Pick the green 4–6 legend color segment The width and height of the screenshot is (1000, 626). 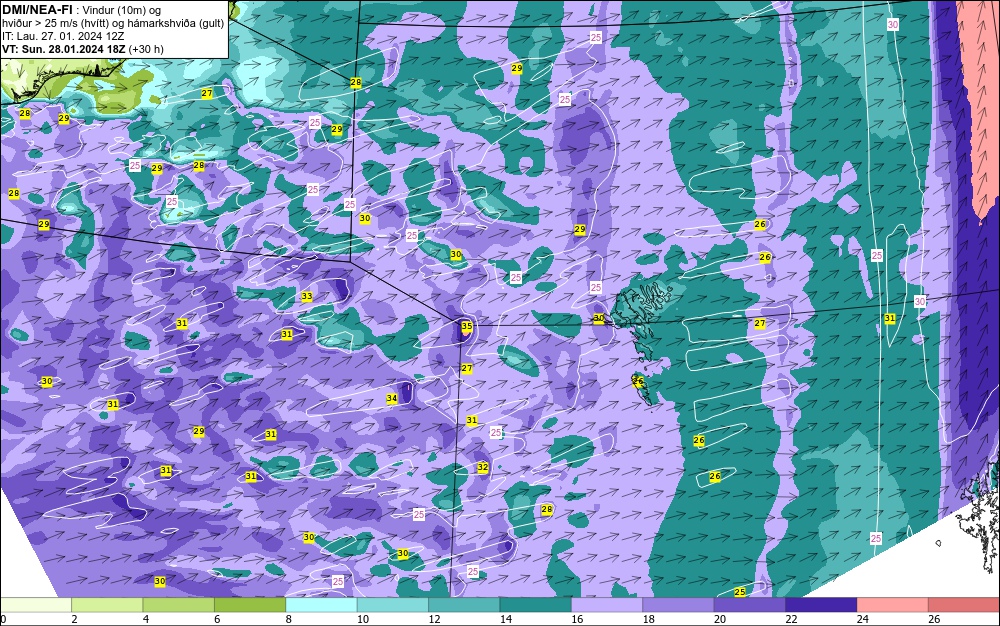[179, 605]
